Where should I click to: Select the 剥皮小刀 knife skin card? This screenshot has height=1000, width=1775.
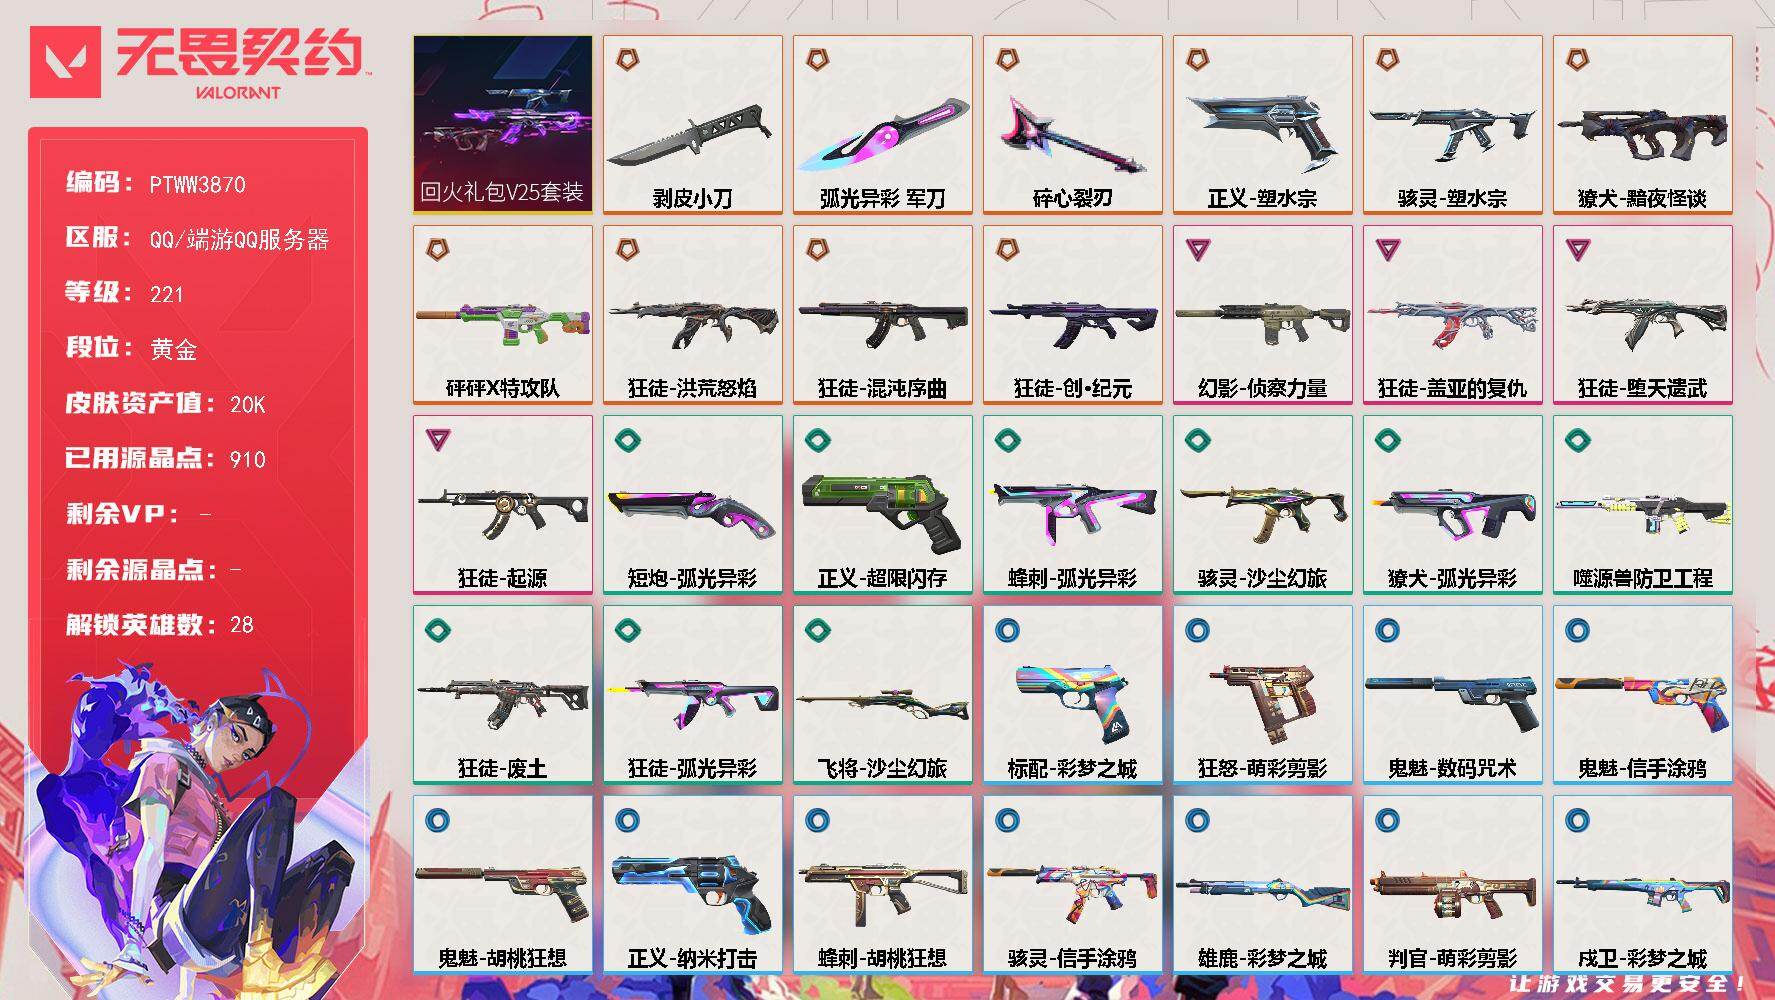pyautogui.click(x=692, y=124)
